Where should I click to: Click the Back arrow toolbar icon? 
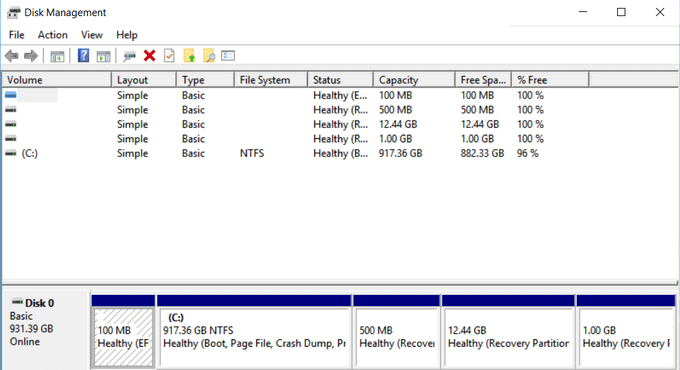point(12,56)
